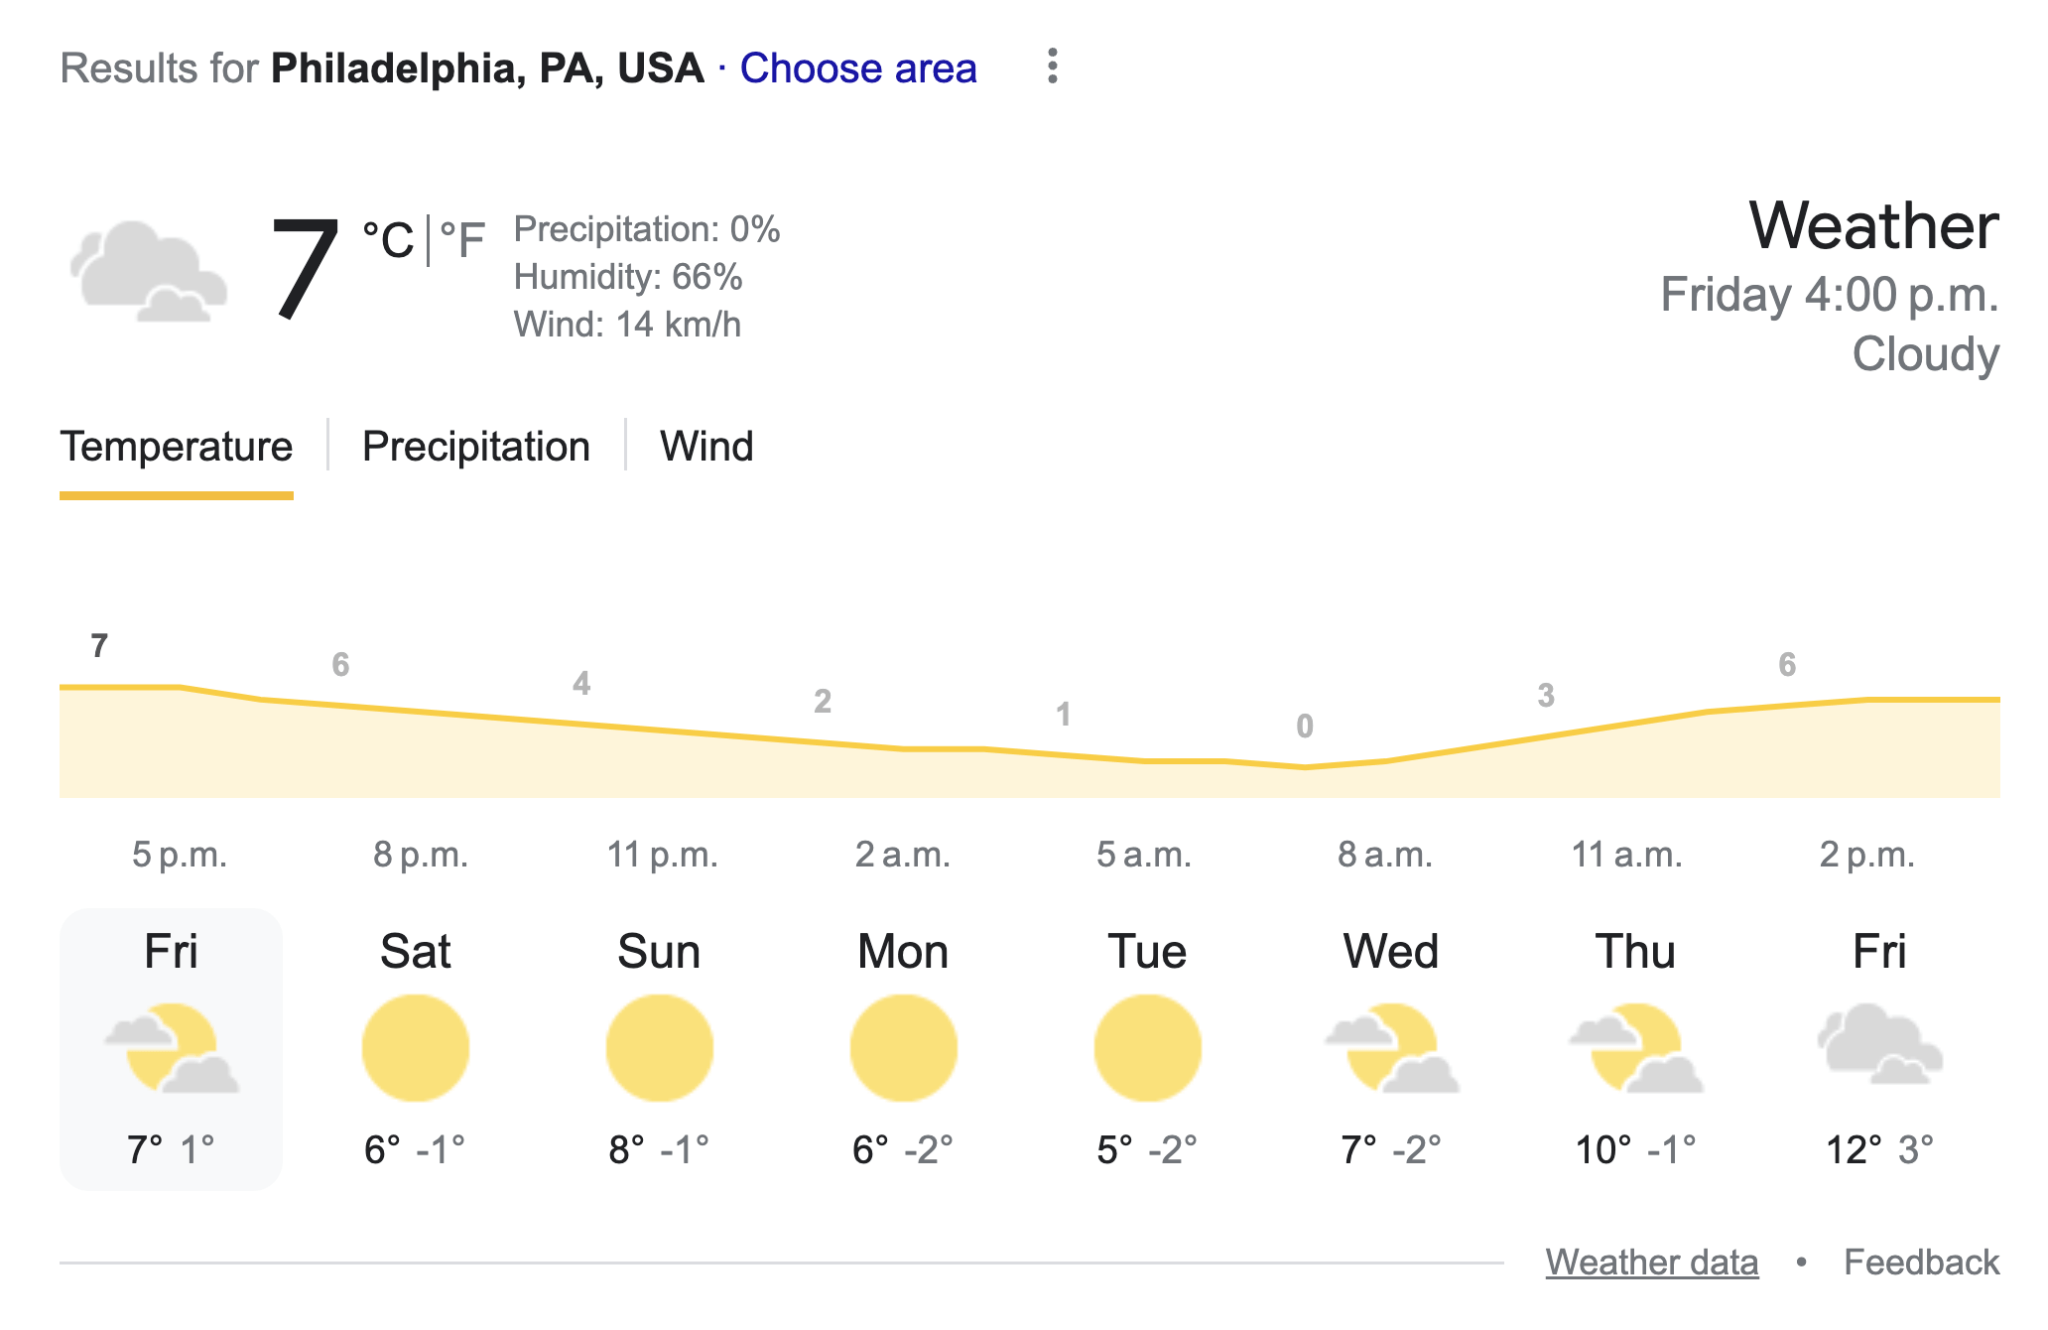Select Wednesday's partly cloudy icon
This screenshot has height=1330, width=2048.
[x=1391, y=1048]
